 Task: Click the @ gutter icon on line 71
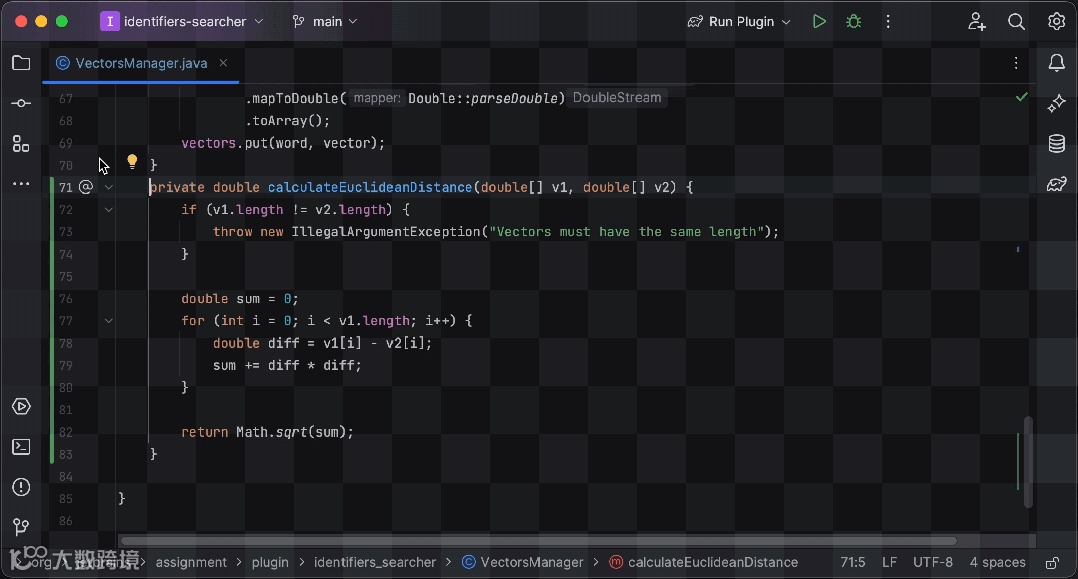pos(85,187)
